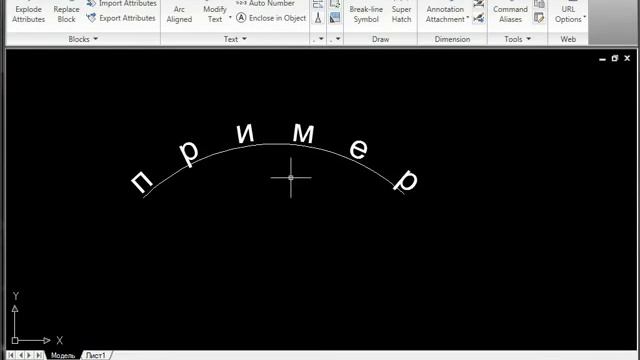Click the upper icon right of Command Aliases

pyautogui.click(x=539, y=4)
